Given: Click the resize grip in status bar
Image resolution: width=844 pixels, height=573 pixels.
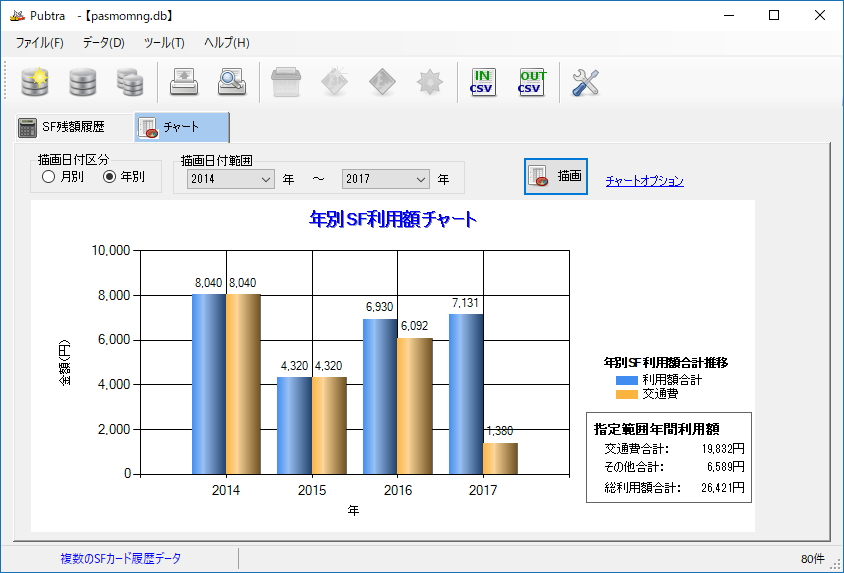Looking at the screenshot, I should pos(836,564).
